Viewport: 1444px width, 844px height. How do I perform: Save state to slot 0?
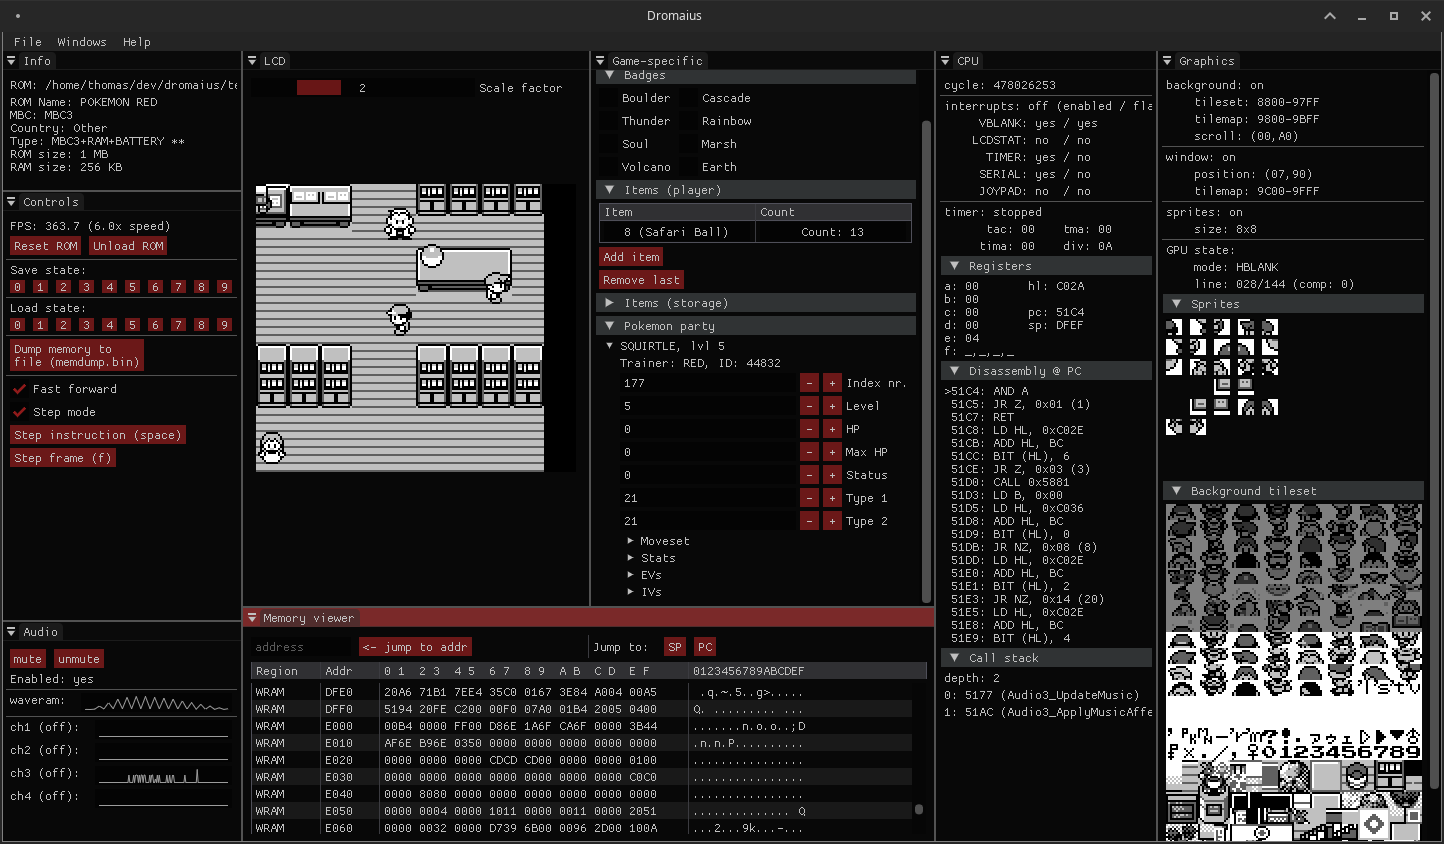click(17, 287)
